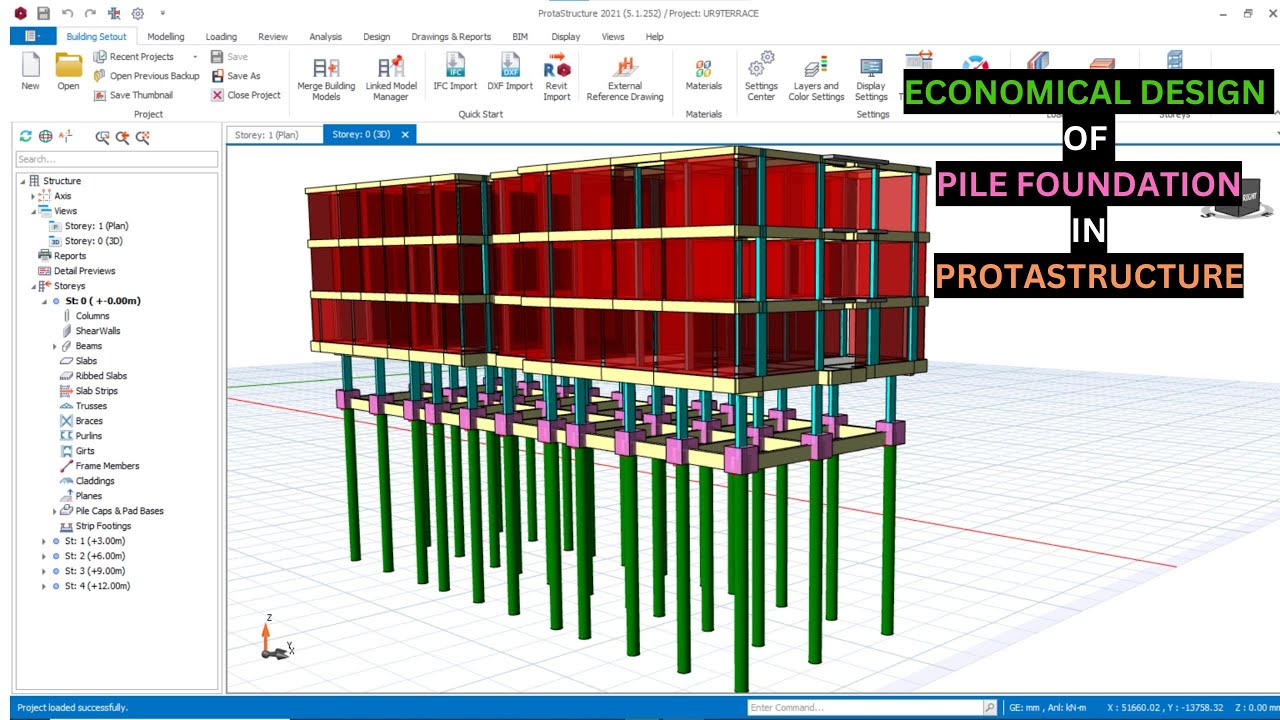Image resolution: width=1280 pixels, height=720 pixels.
Task: Open the Analysis ribbon tab
Action: click(x=326, y=37)
